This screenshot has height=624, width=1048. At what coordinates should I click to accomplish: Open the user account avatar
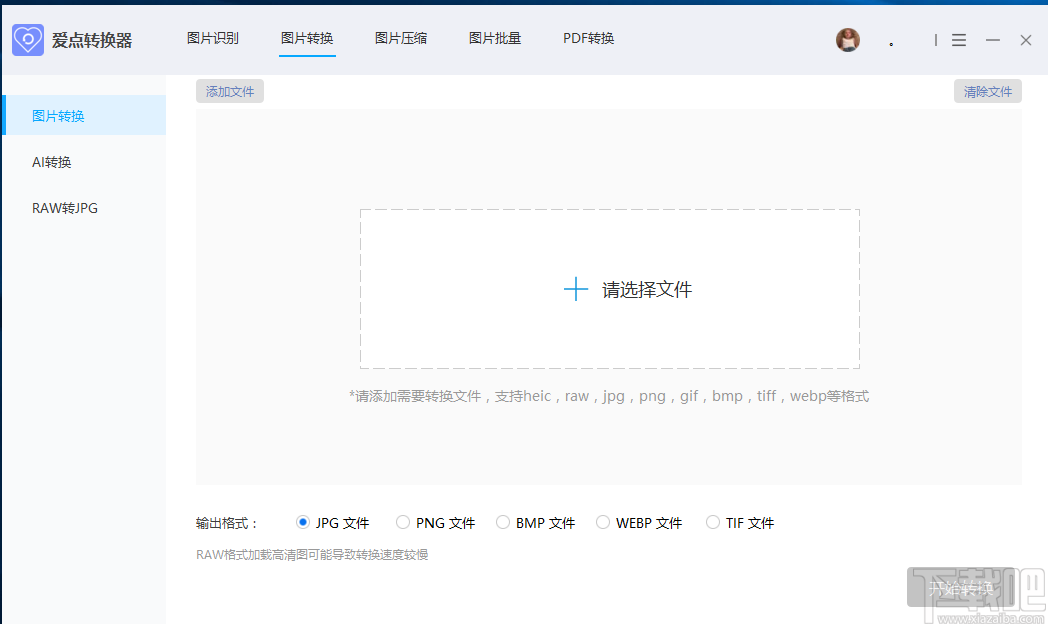click(x=847, y=40)
